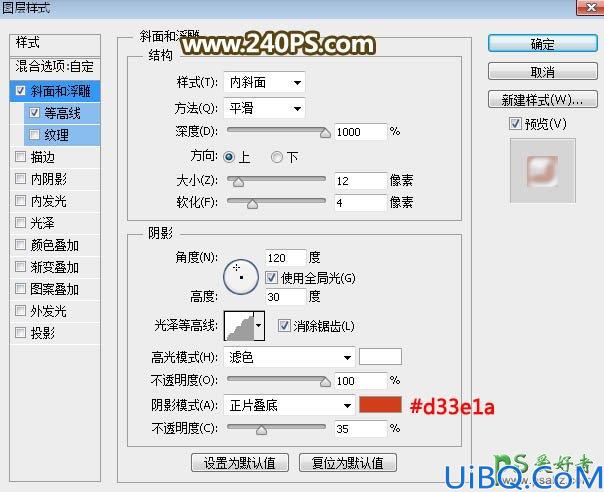The image size is (604, 492).
Task: Click the 光泽等高线 contour thumbnail
Action: point(239,326)
